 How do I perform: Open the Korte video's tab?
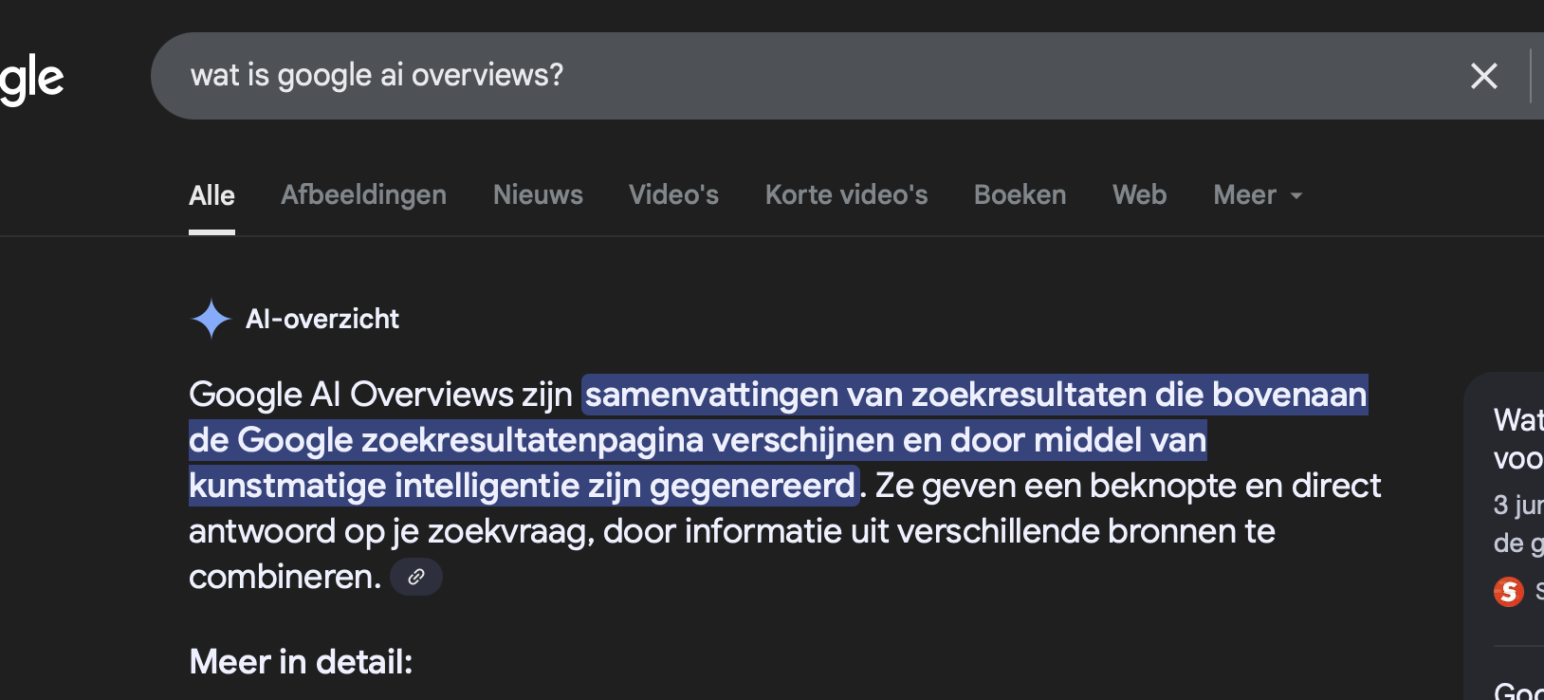coord(847,194)
